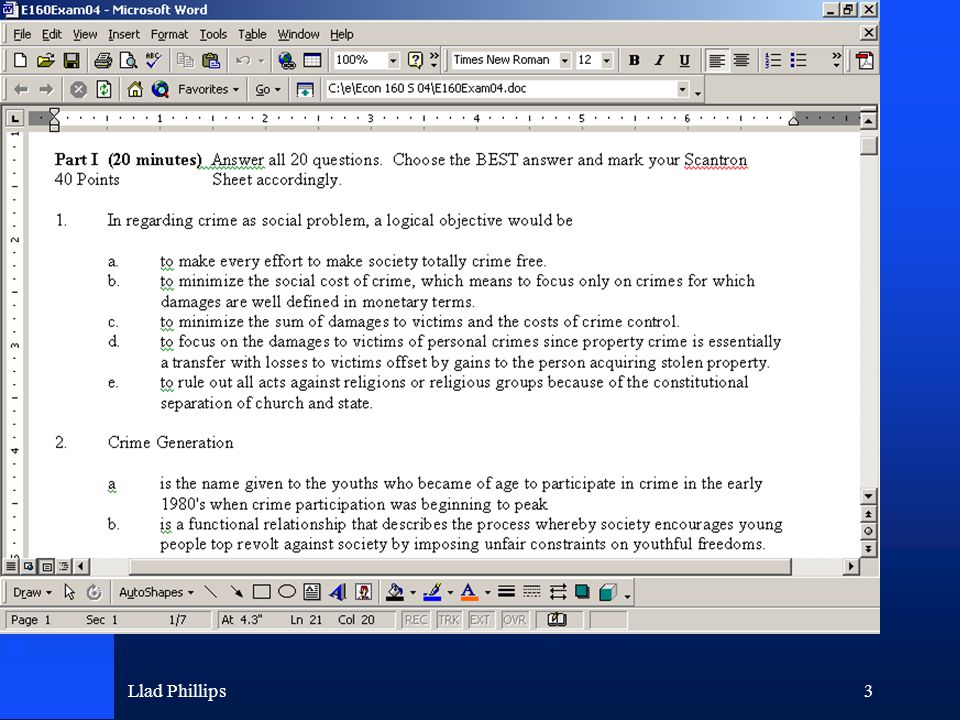This screenshot has height=720, width=960.
Task: Insert a hyperlink using the globe icon
Action: [287, 60]
